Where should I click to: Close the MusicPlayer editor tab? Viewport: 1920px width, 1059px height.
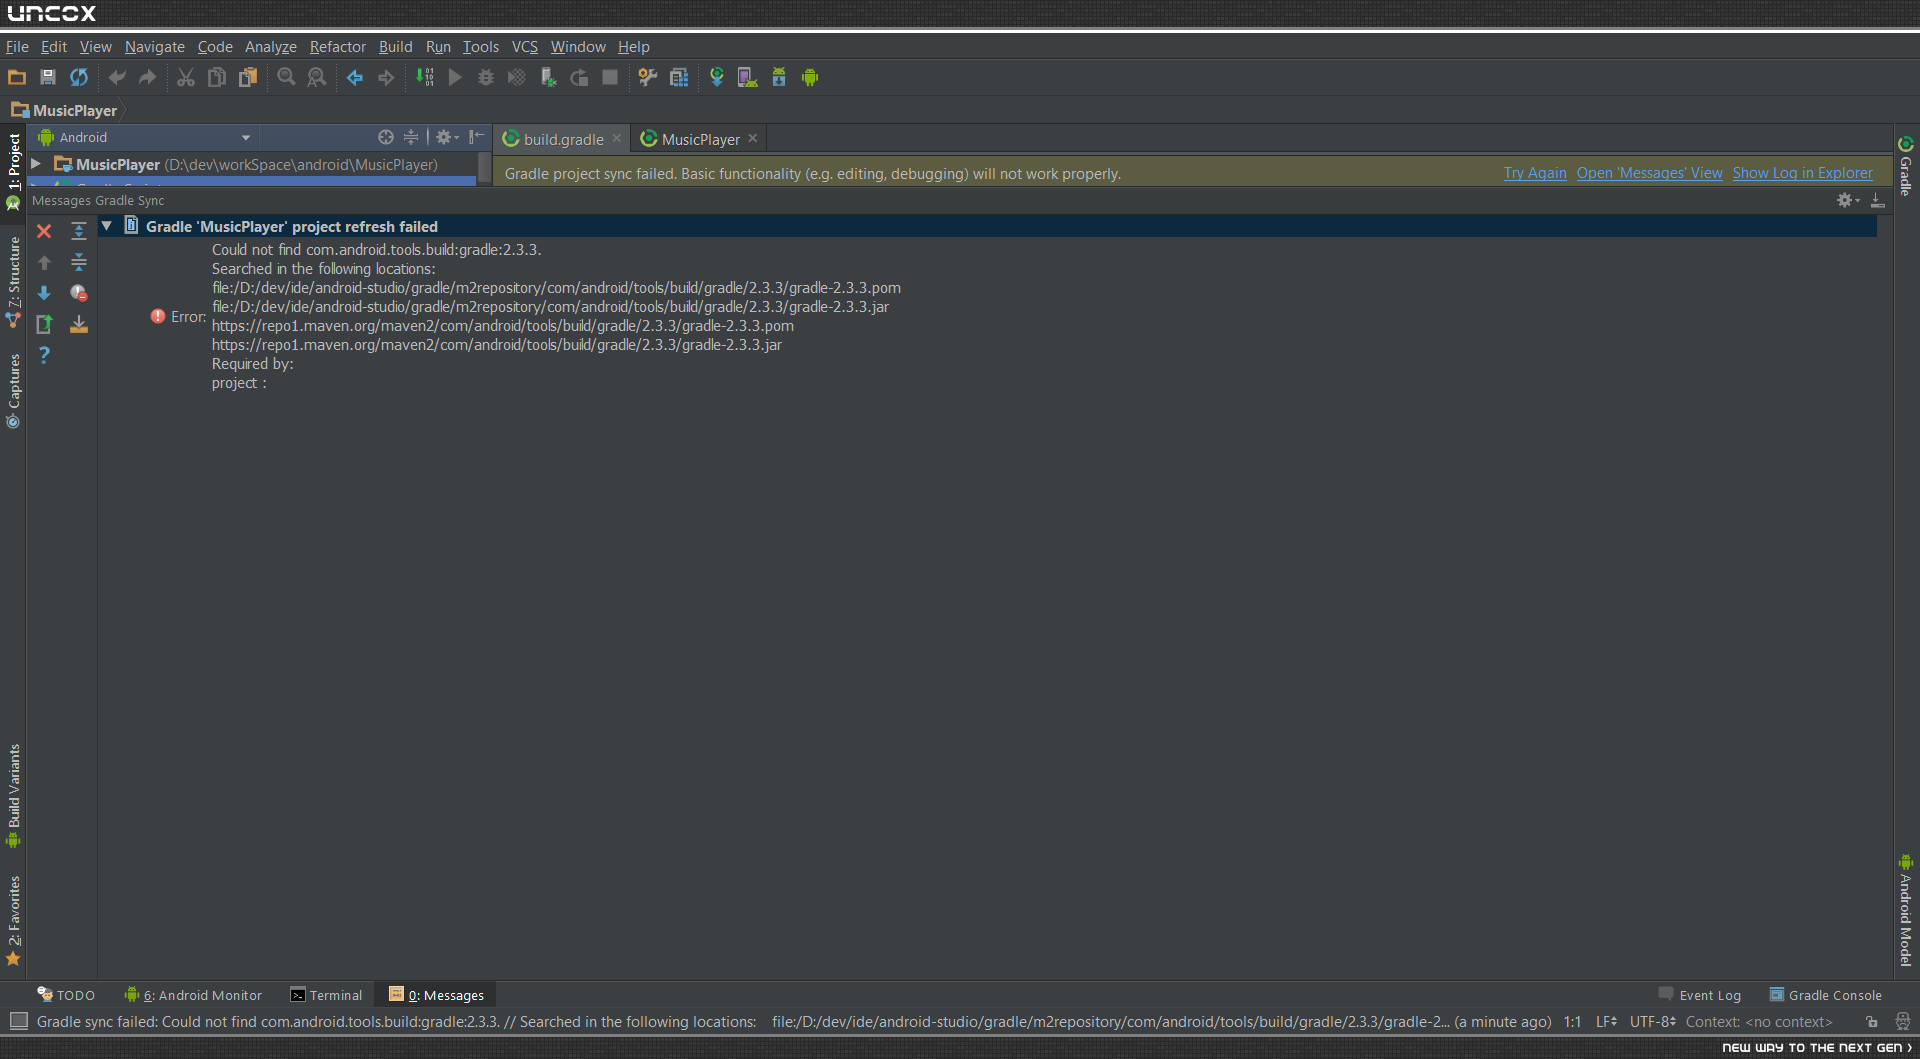coord(753,139)
